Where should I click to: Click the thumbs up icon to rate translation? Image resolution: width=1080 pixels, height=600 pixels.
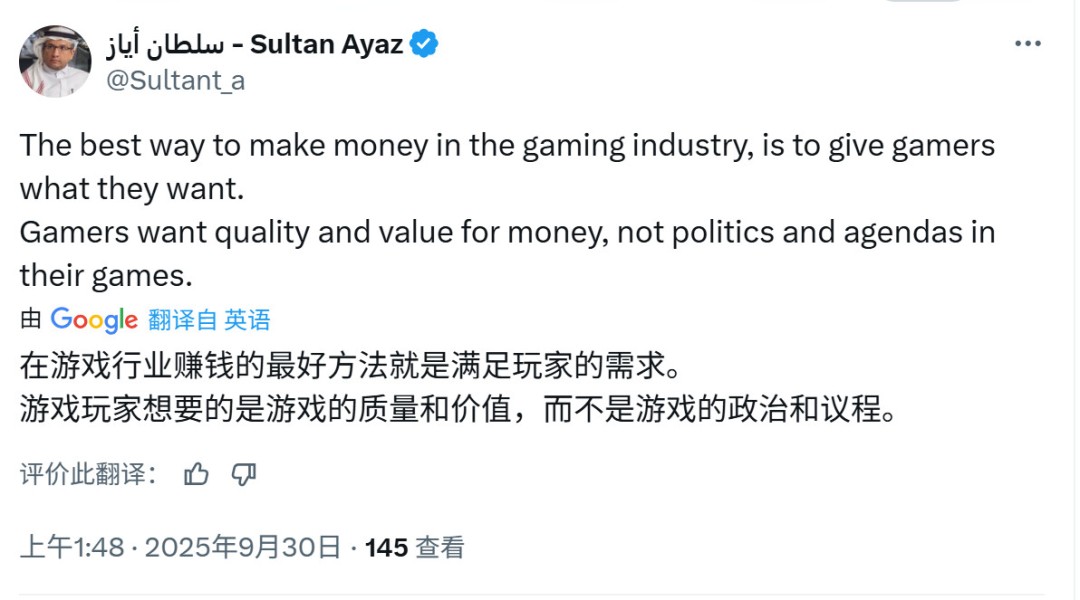click(196, 473)
